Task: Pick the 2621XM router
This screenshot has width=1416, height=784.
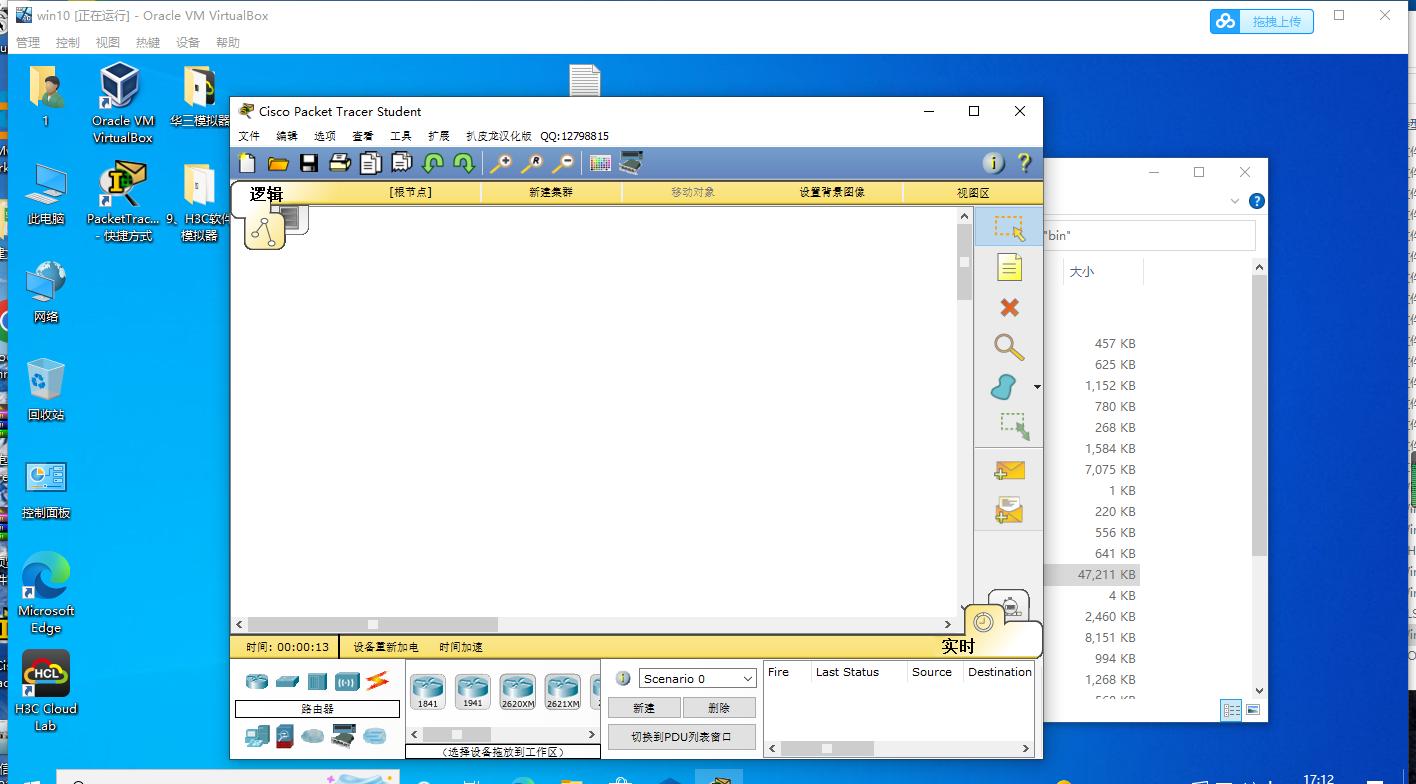Action: click(x=563, y=691)
